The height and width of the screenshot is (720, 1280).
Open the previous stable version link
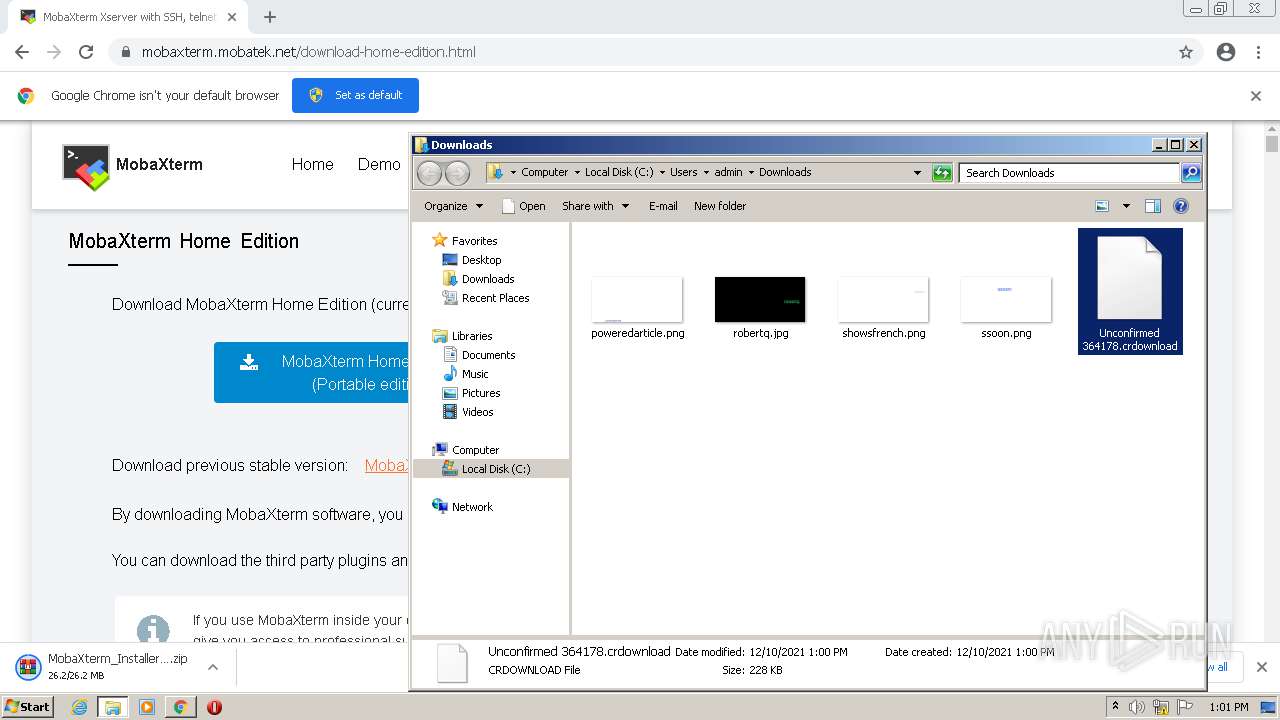coord(386,465)
